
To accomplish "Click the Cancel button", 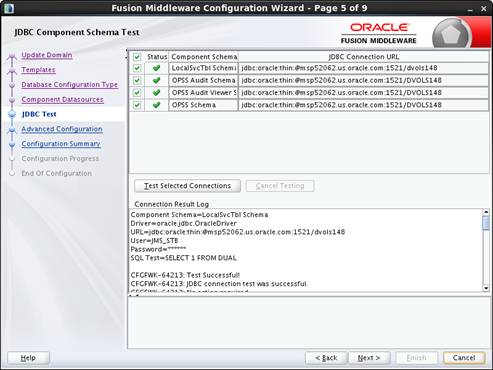I will 464,358.
